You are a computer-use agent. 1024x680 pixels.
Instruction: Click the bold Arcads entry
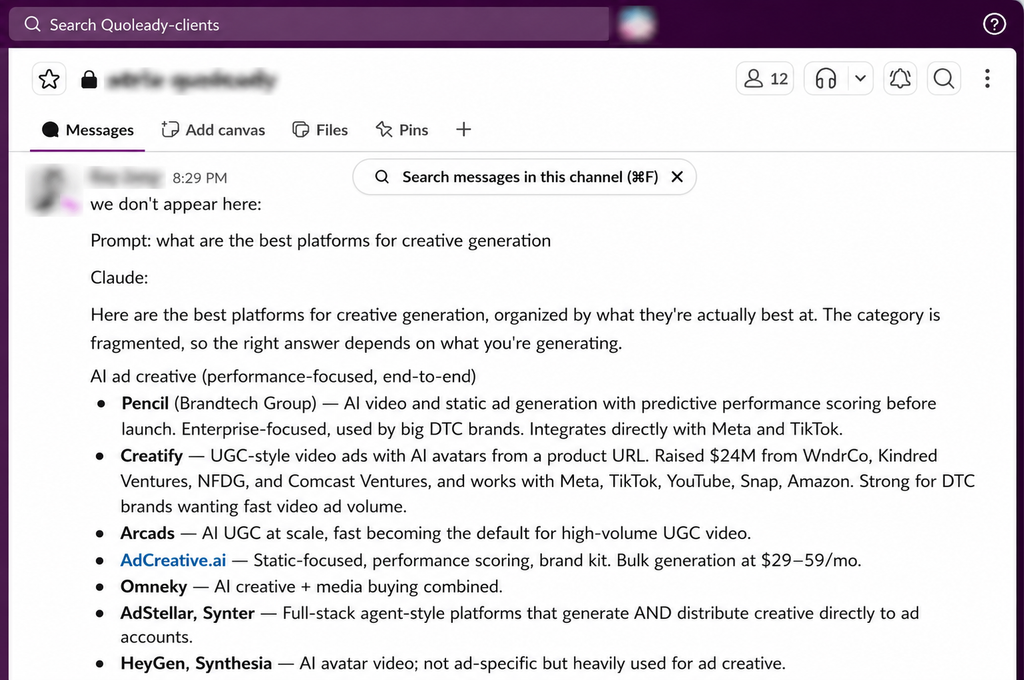click(148, 533)
